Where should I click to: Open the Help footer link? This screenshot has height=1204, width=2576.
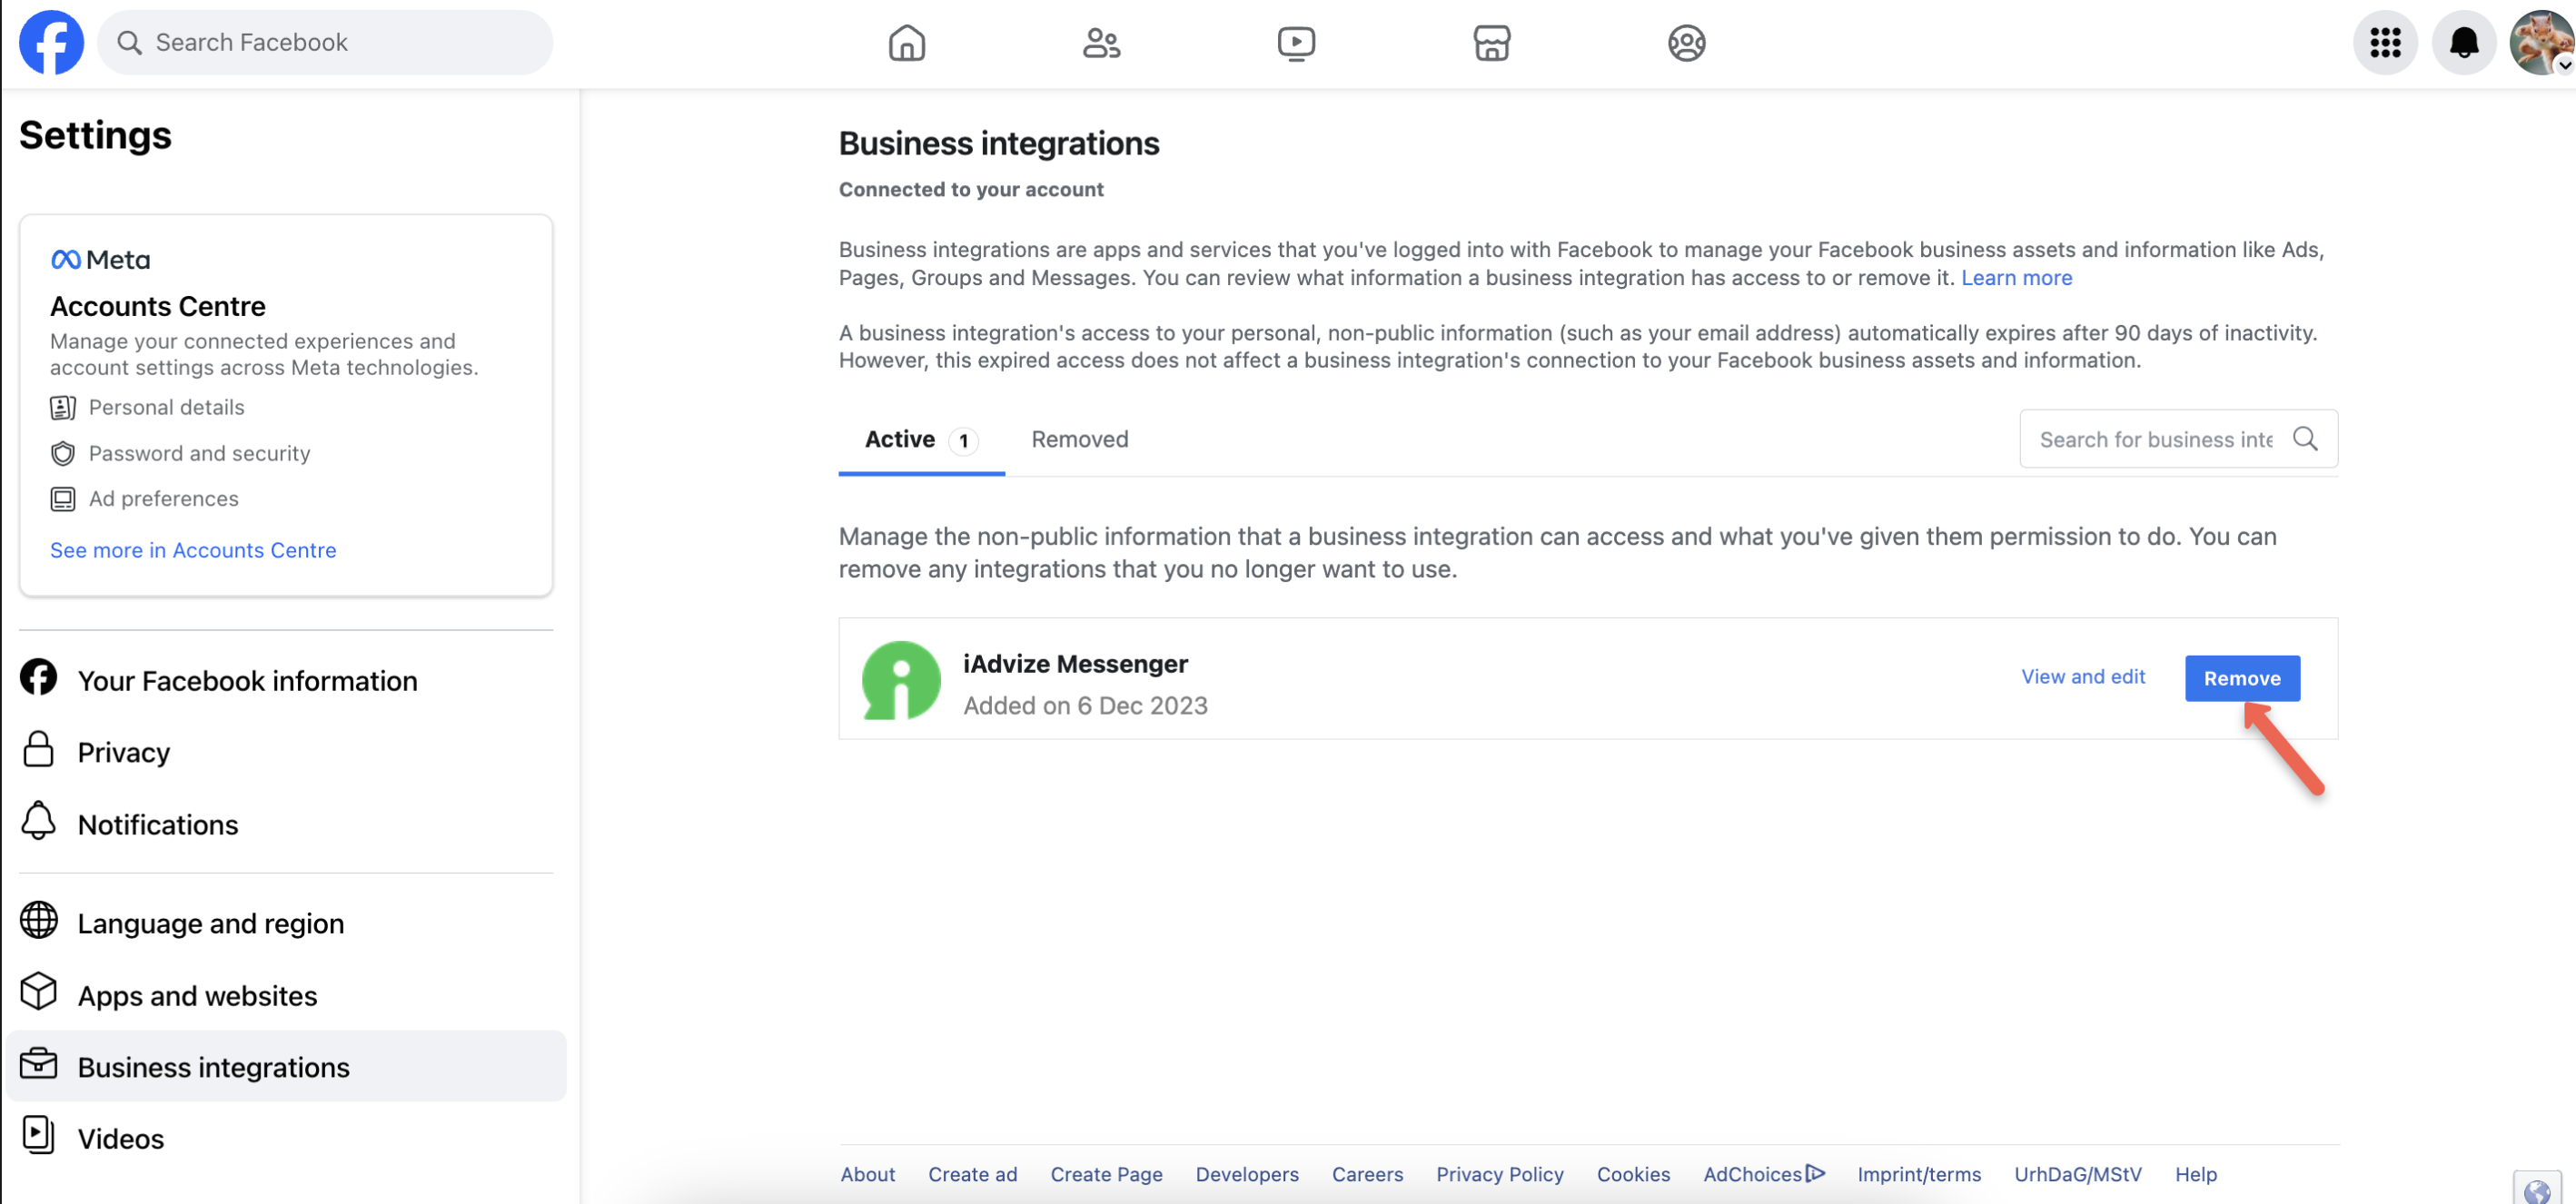pos(2196,1174)
